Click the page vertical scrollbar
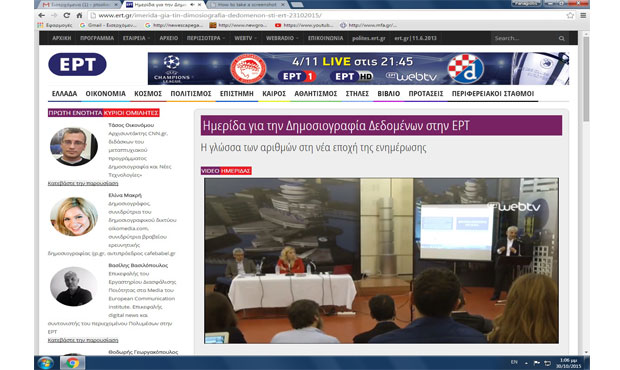 pyautogui.click(x=586, y=193)
